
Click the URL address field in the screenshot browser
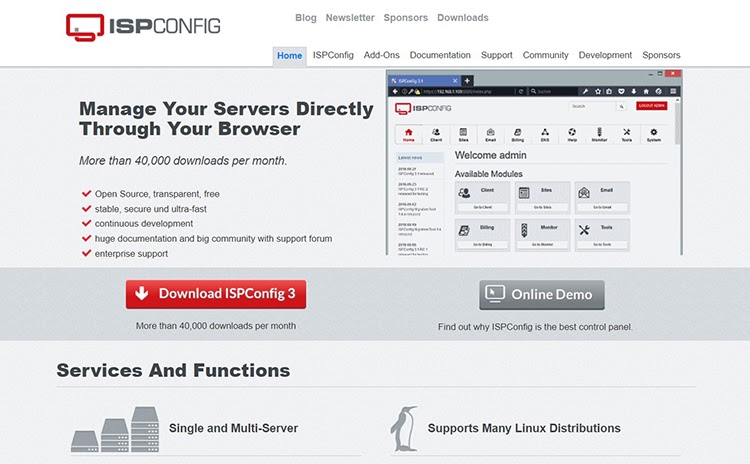tap(469, 91)
